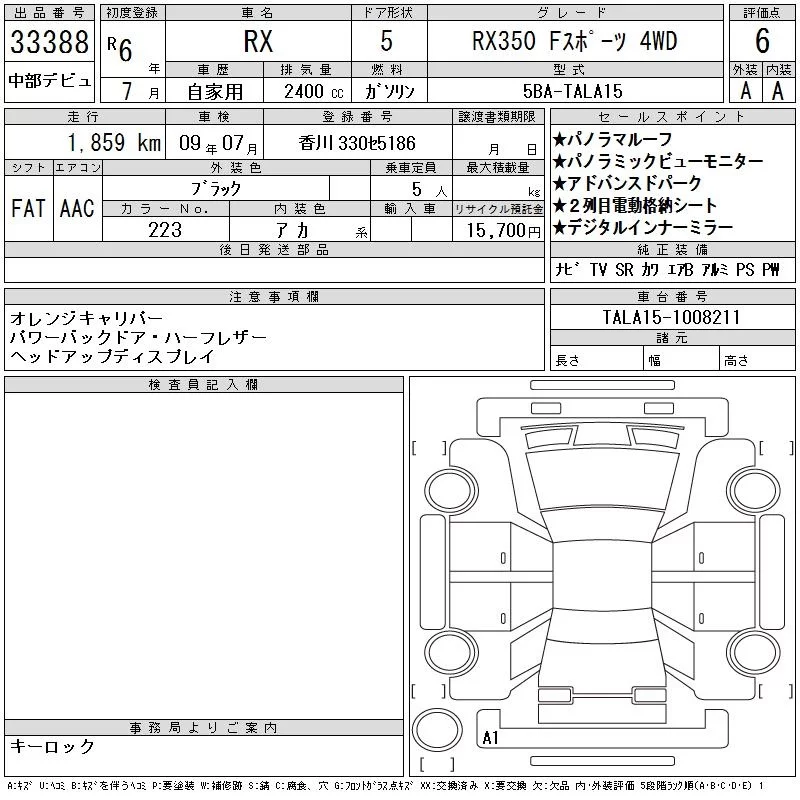Select the recycle deposit 15,700円

click(504, 231)
